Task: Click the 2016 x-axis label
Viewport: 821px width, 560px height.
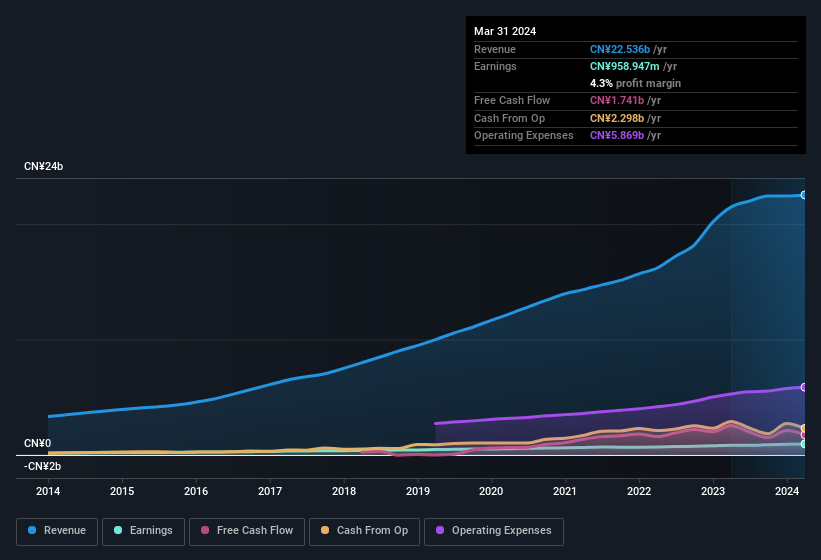Action: (x=196, y=491)
